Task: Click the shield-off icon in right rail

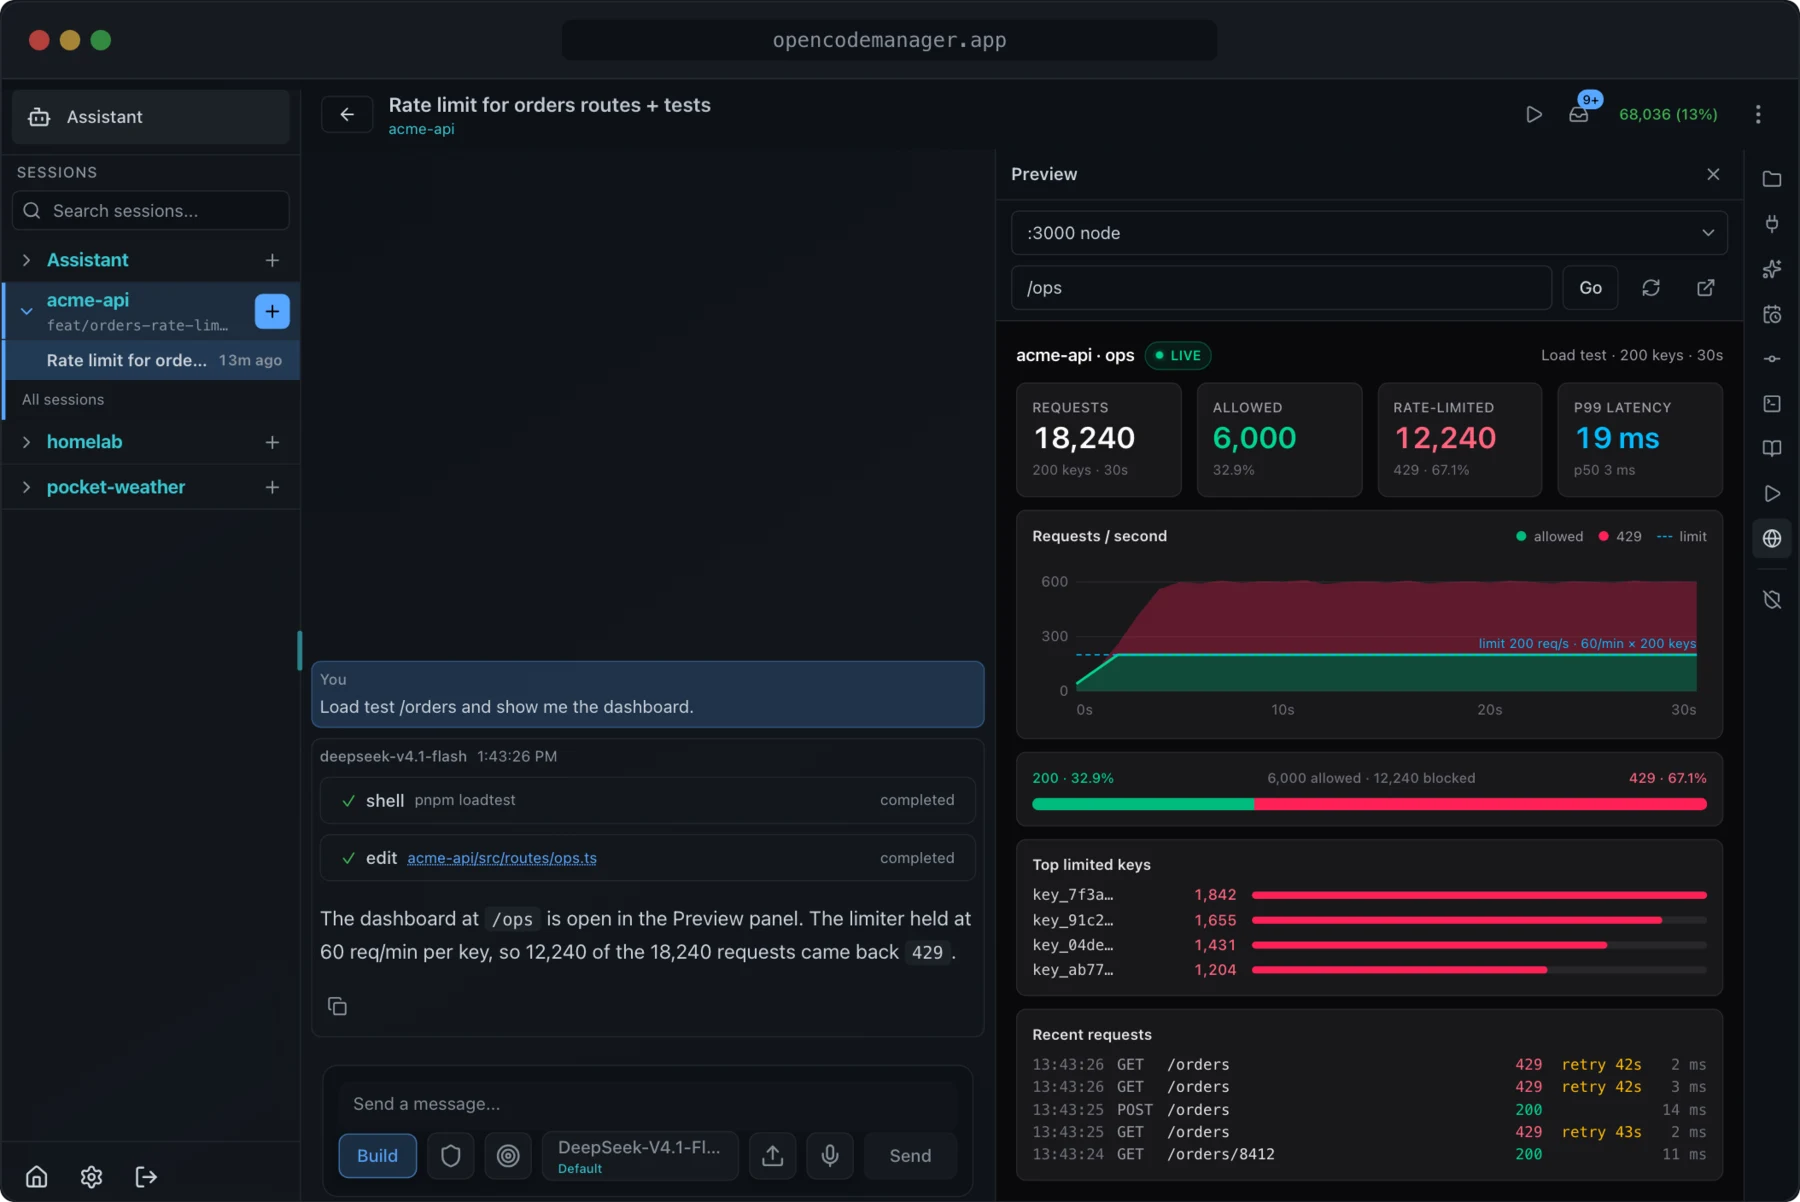Action: [1771, 599]
